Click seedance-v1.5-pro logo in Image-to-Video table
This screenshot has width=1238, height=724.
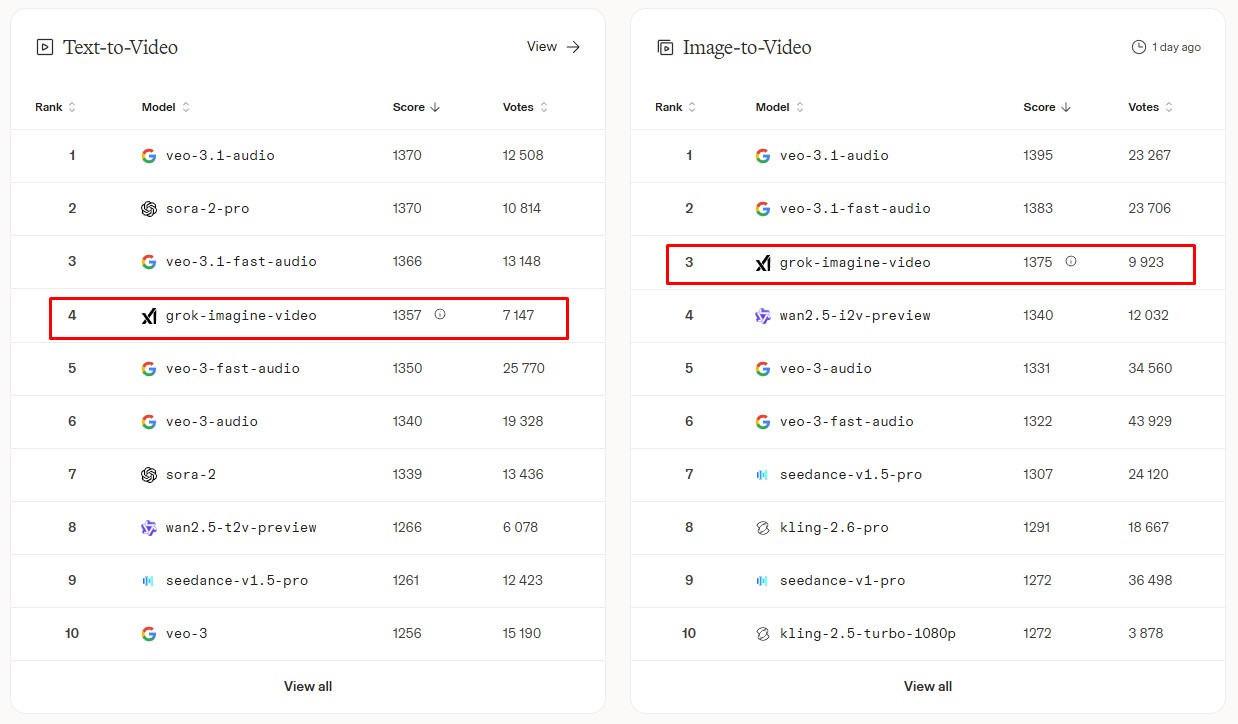click(763, 475)
